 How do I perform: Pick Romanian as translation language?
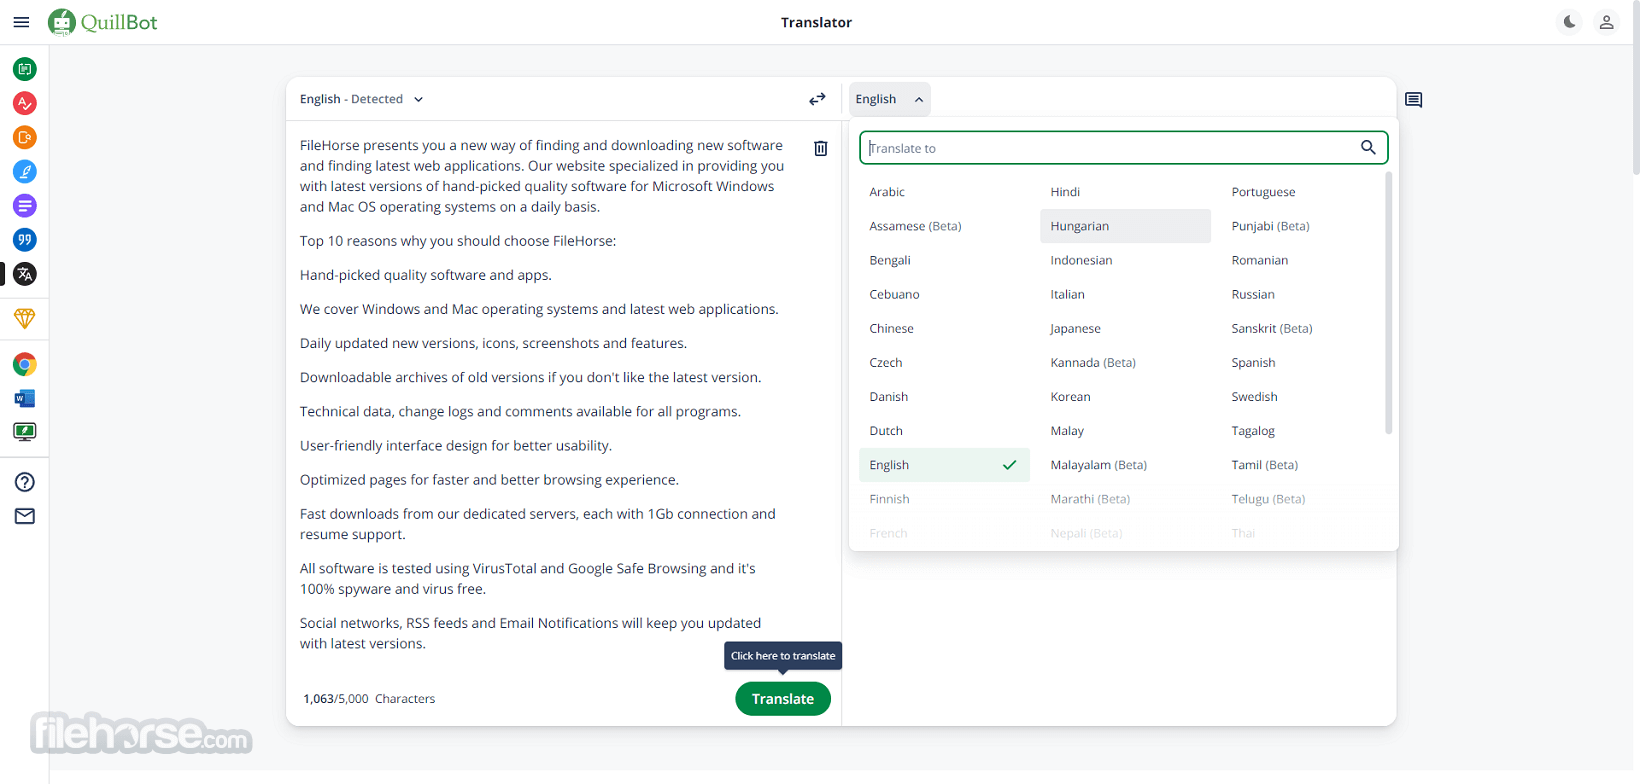[x=1306, y=260]
